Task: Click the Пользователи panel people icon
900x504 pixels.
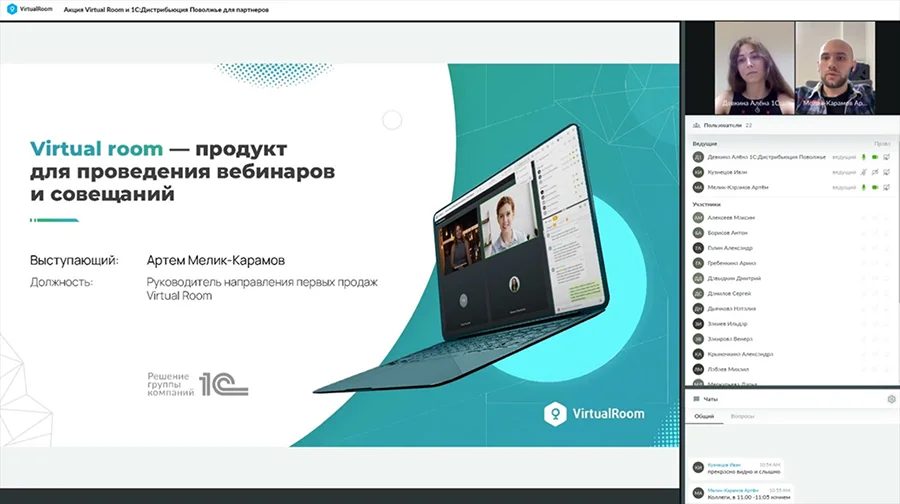Action: pos(696,125)
